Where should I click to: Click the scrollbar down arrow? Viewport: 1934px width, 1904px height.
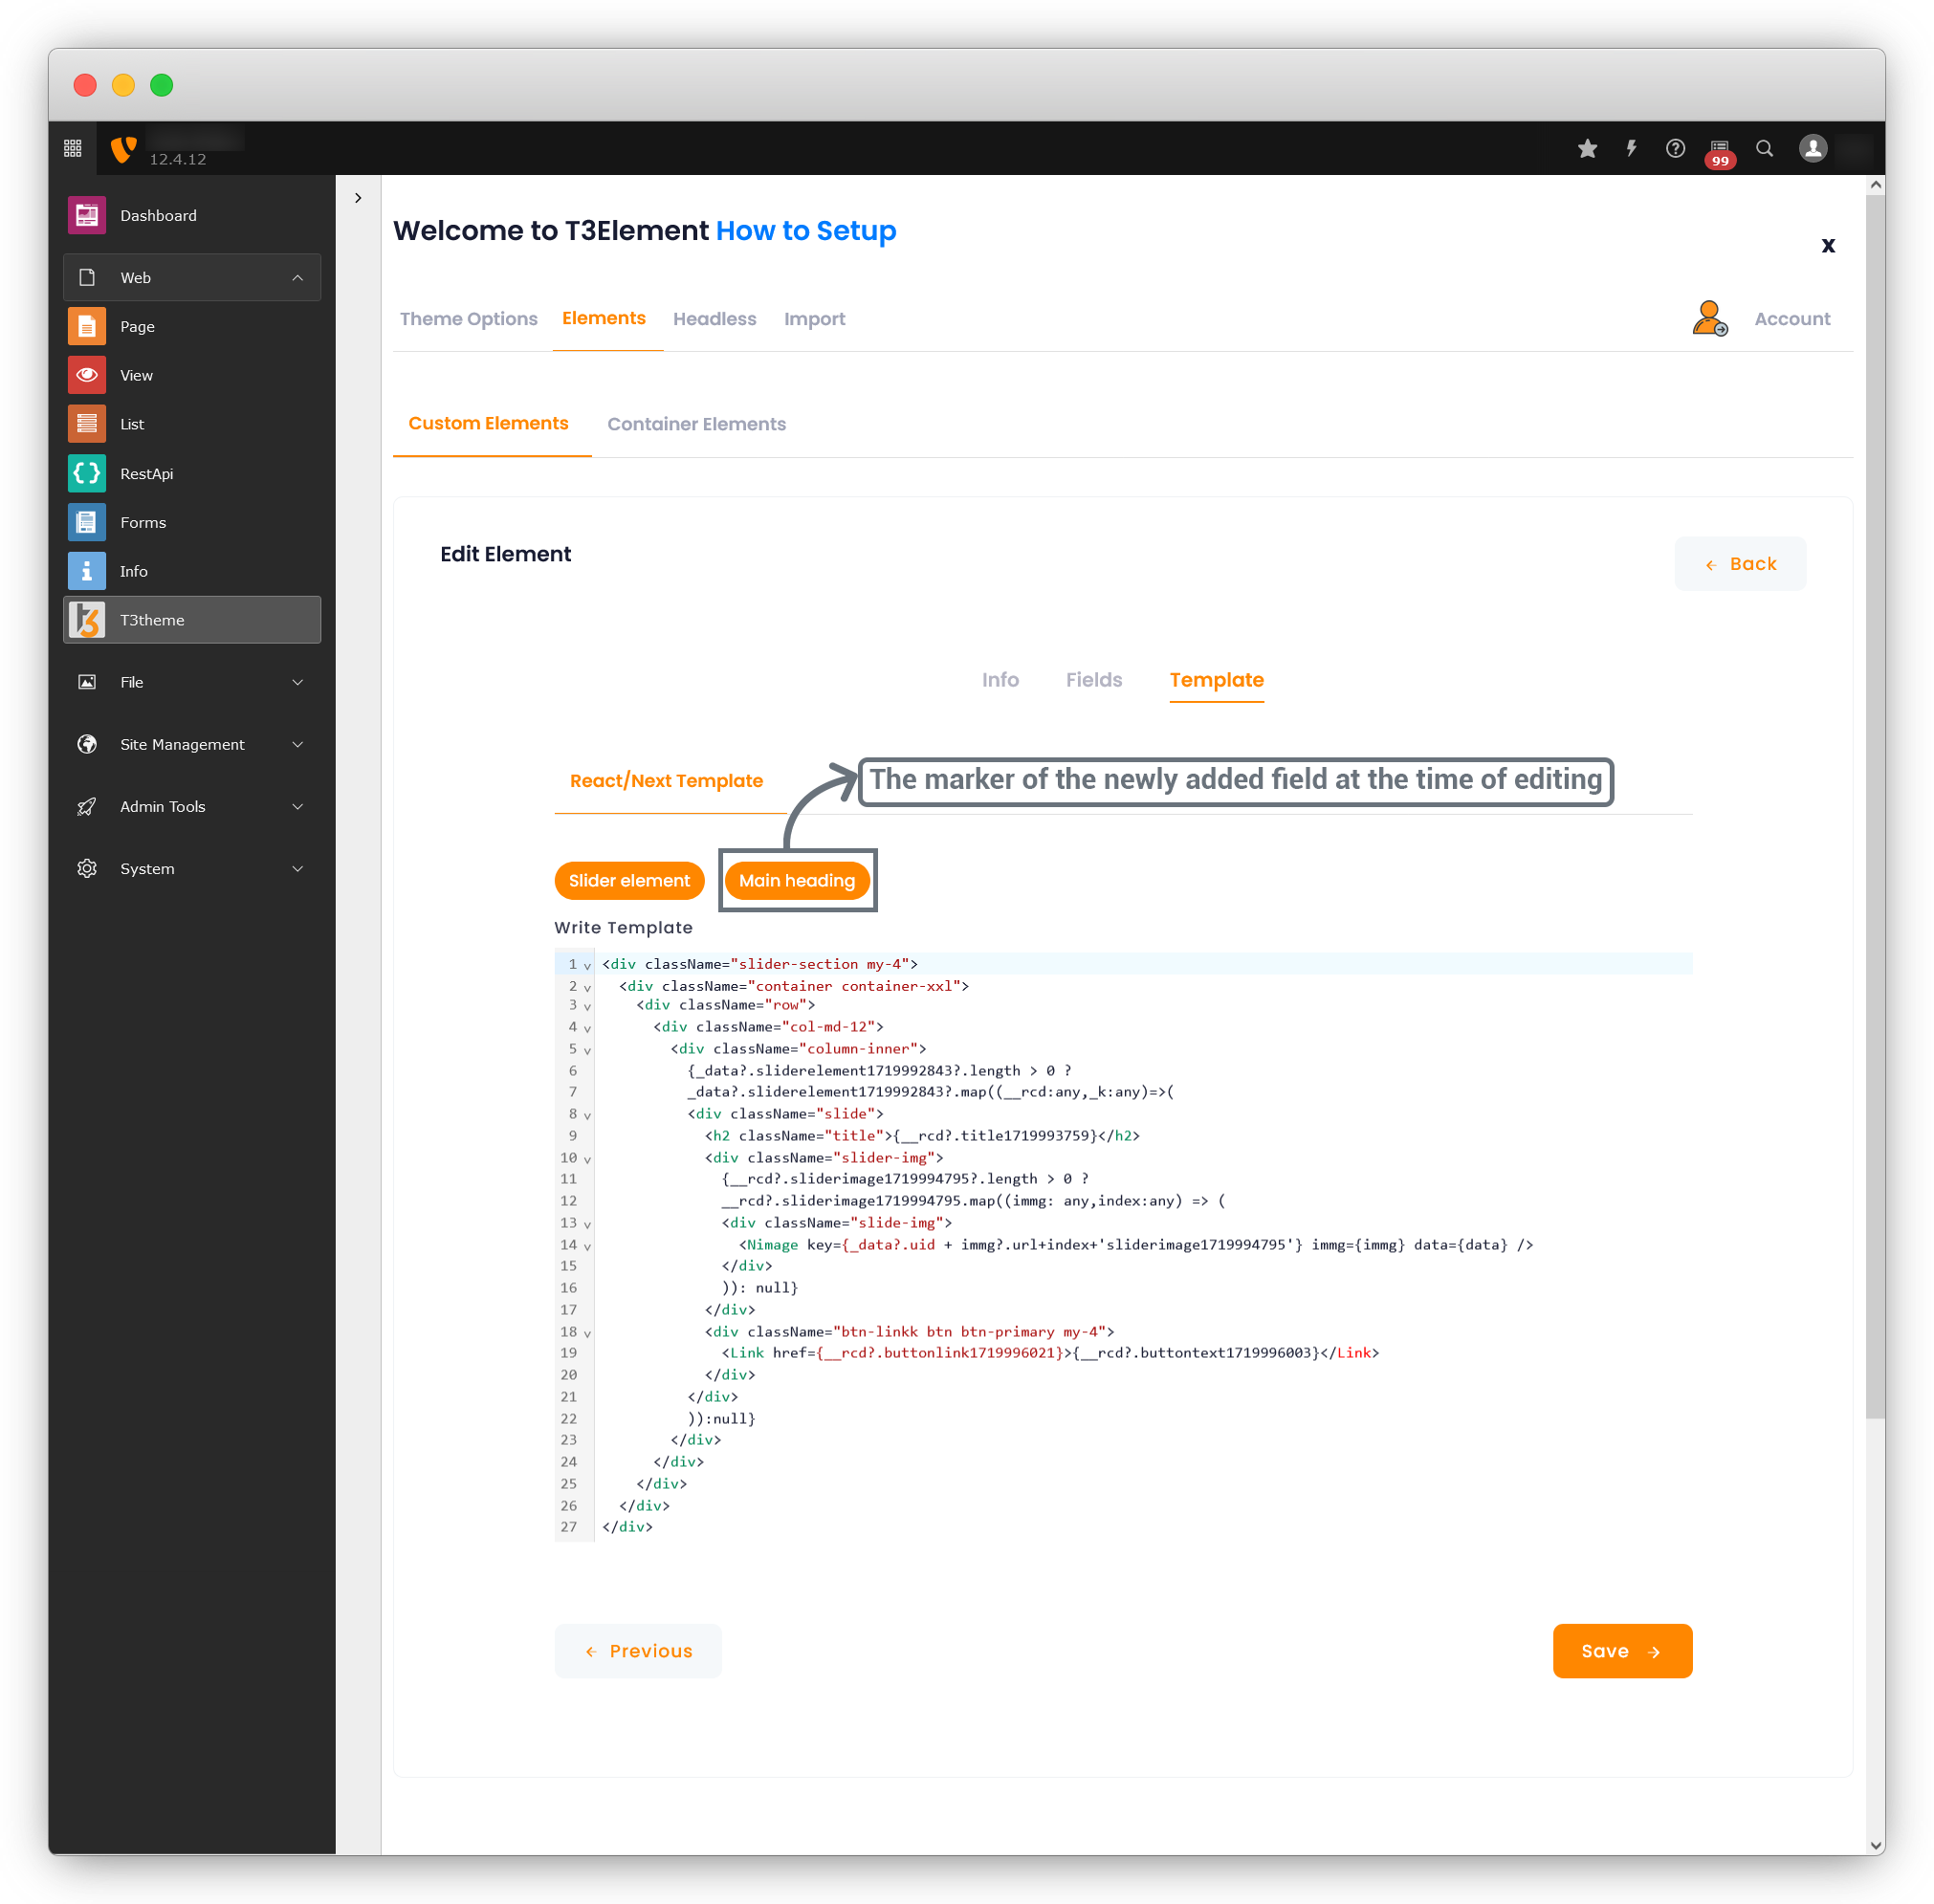click(1876, 1845)
